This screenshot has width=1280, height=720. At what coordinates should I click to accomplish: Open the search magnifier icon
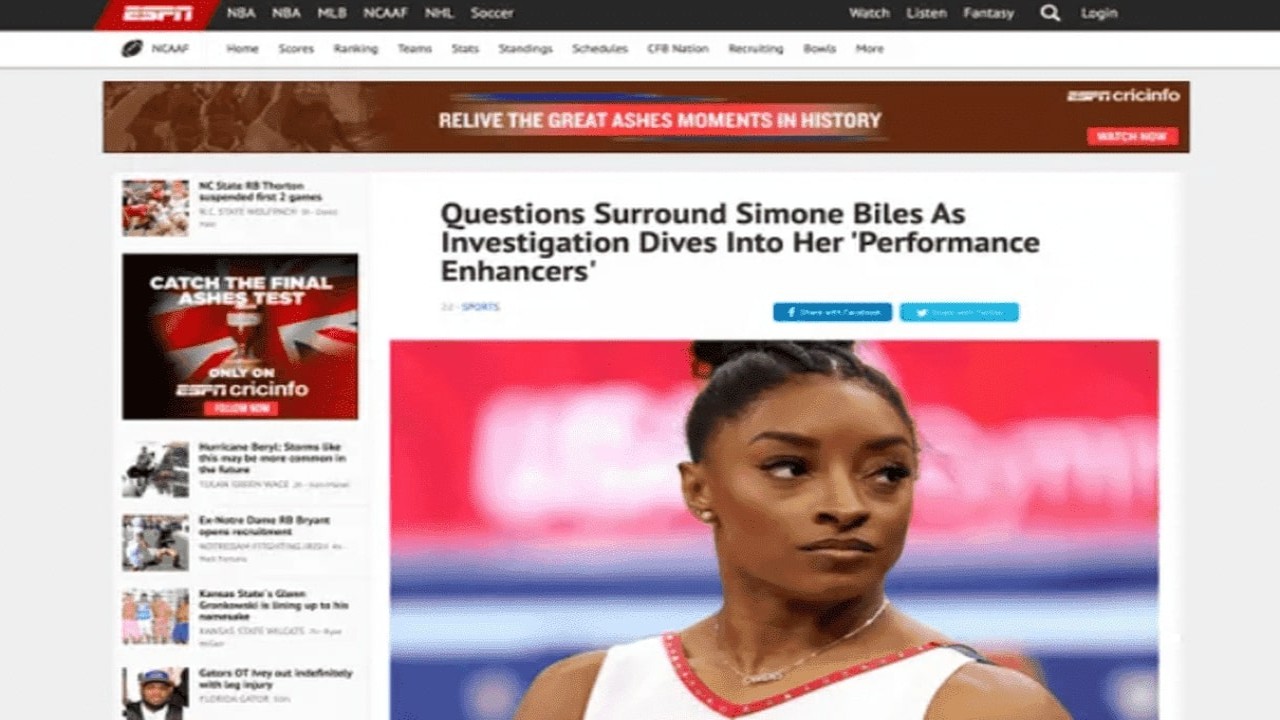pyautogui.click(x=1049, y=13)
